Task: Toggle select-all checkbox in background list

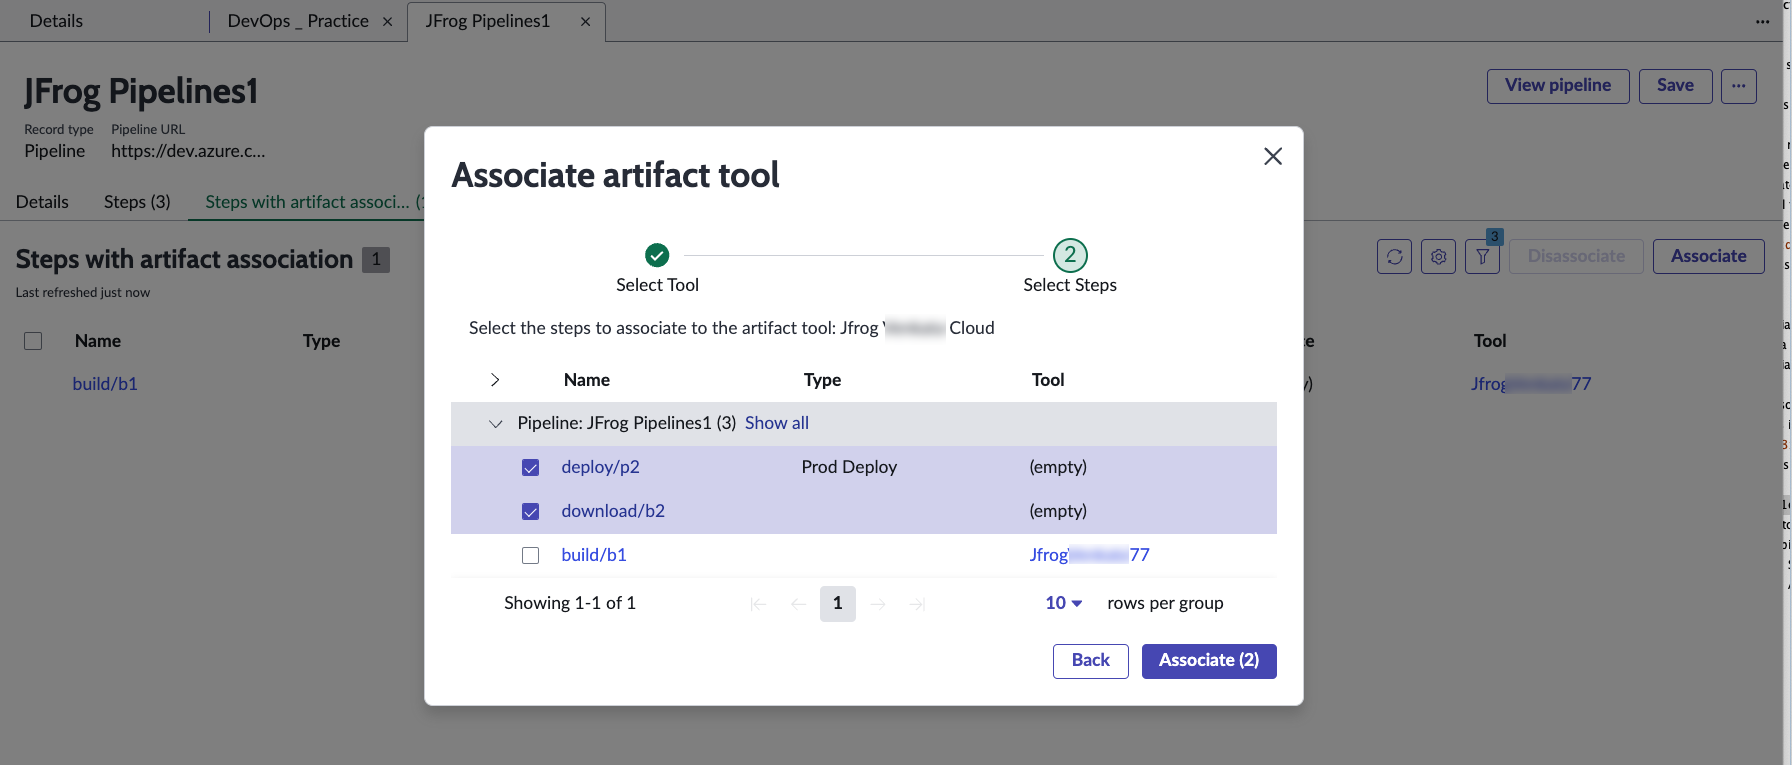Action: point(33,341)
